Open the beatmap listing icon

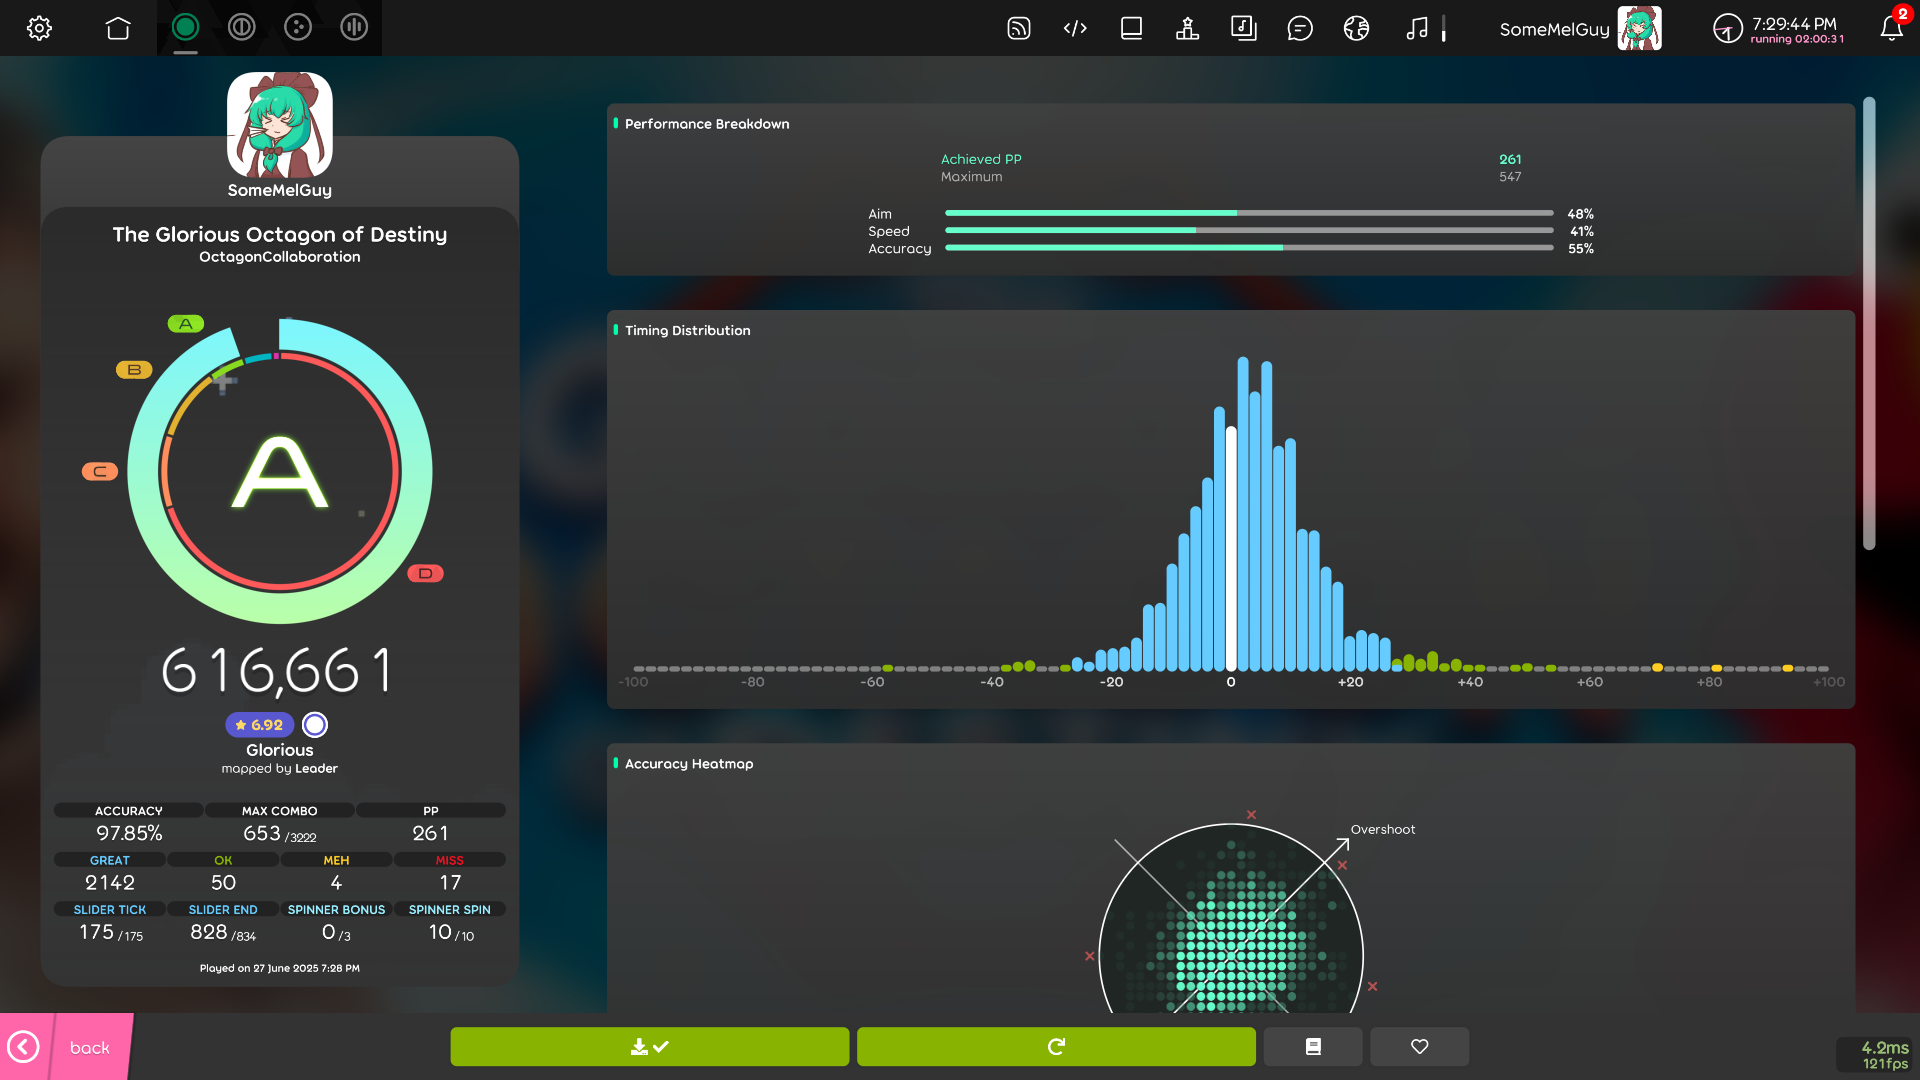(1243, 28)
